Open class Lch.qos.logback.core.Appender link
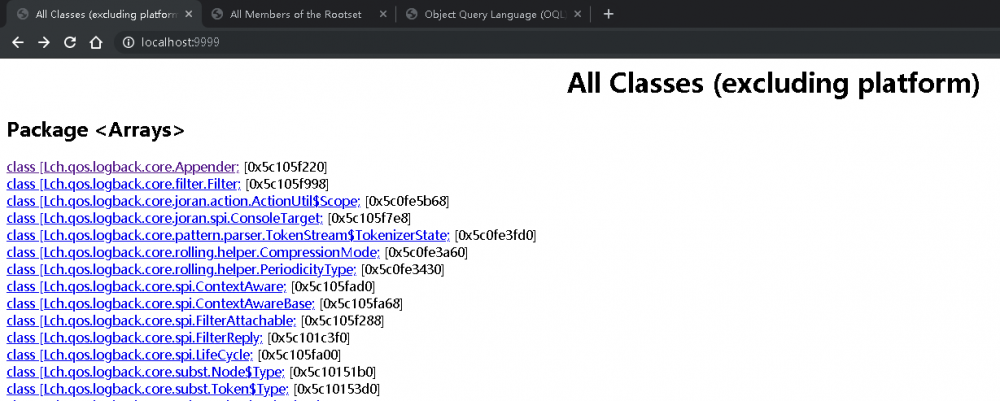The height and width of the screenshot is (401, 1000). [122, 167]
